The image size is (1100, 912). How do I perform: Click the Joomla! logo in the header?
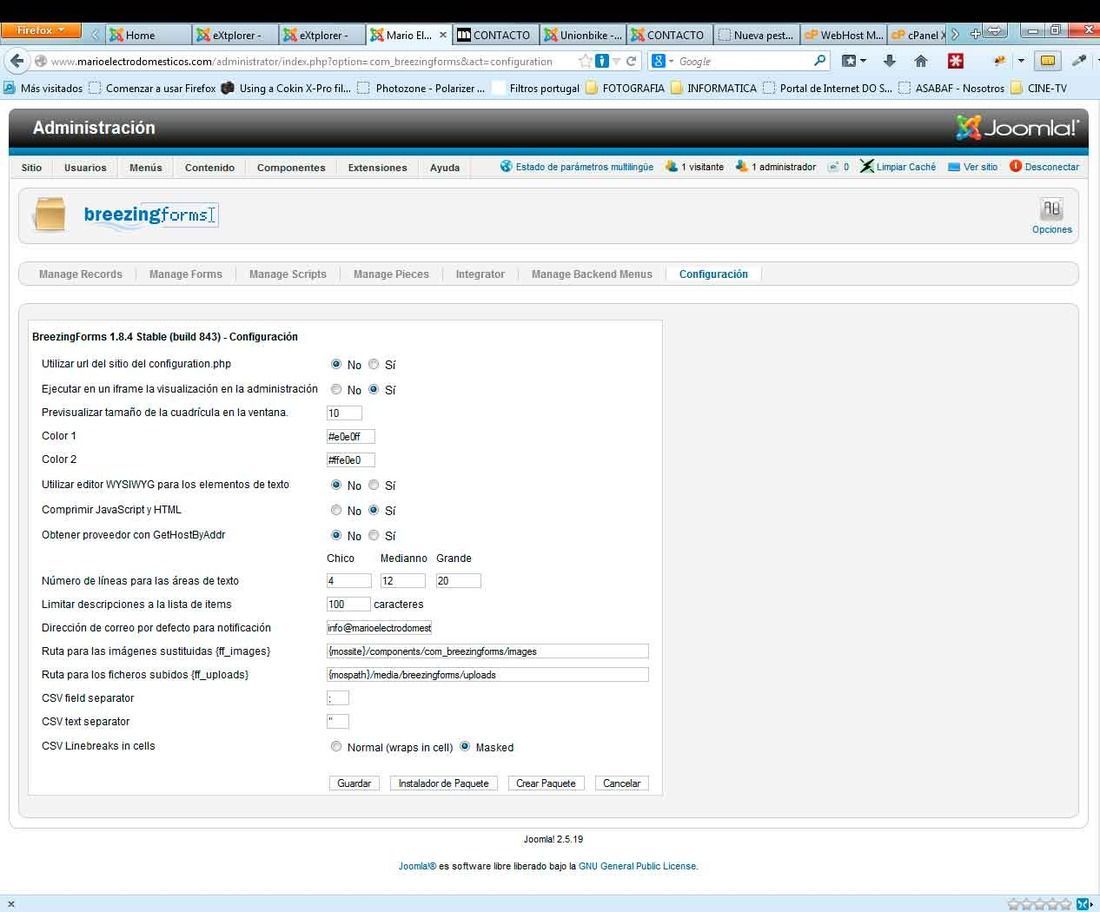[x=1017, y=128]
